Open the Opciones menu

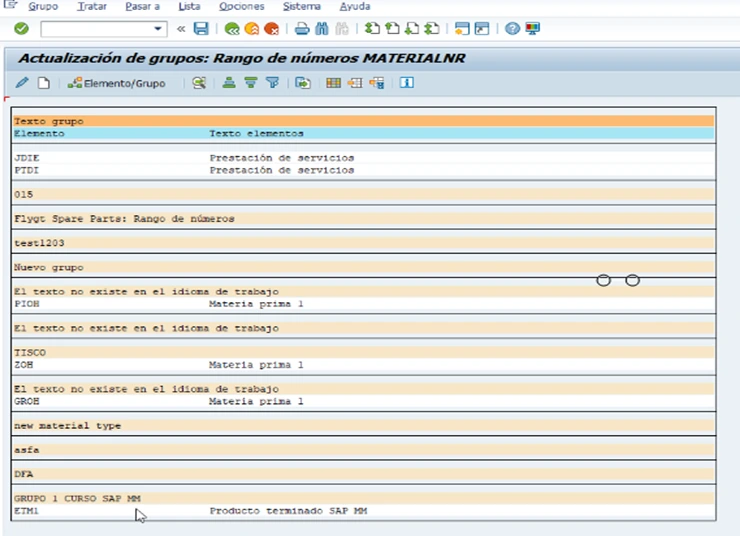241,6
